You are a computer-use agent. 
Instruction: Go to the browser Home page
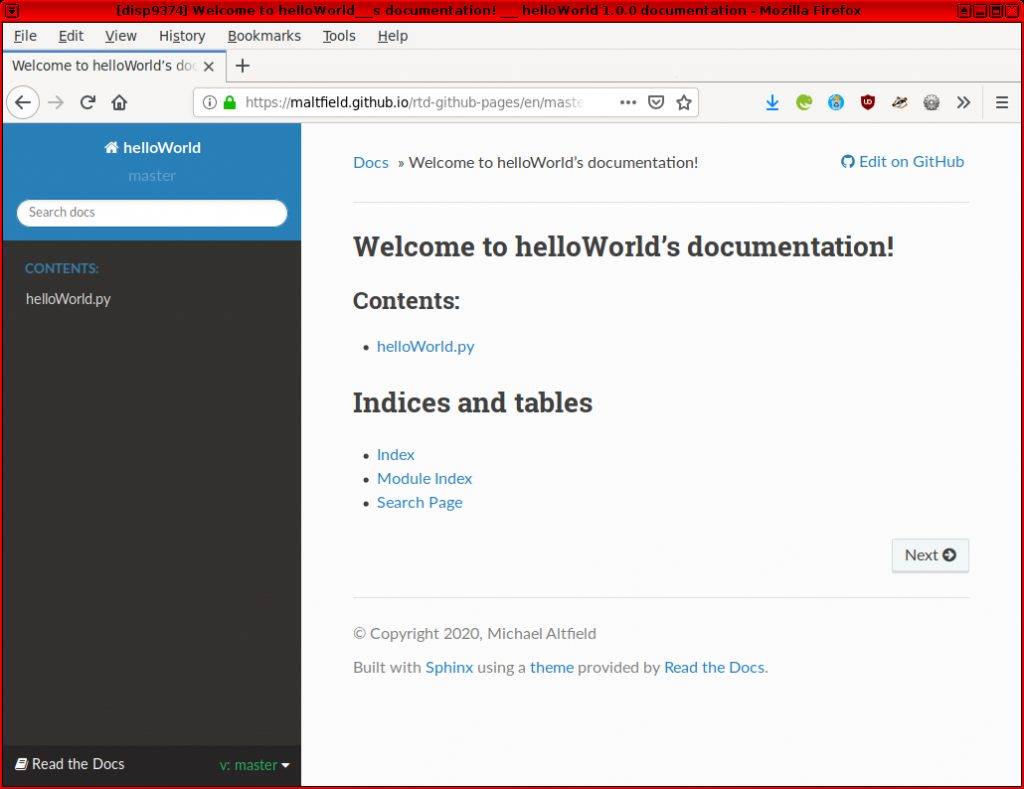(119, 102)
